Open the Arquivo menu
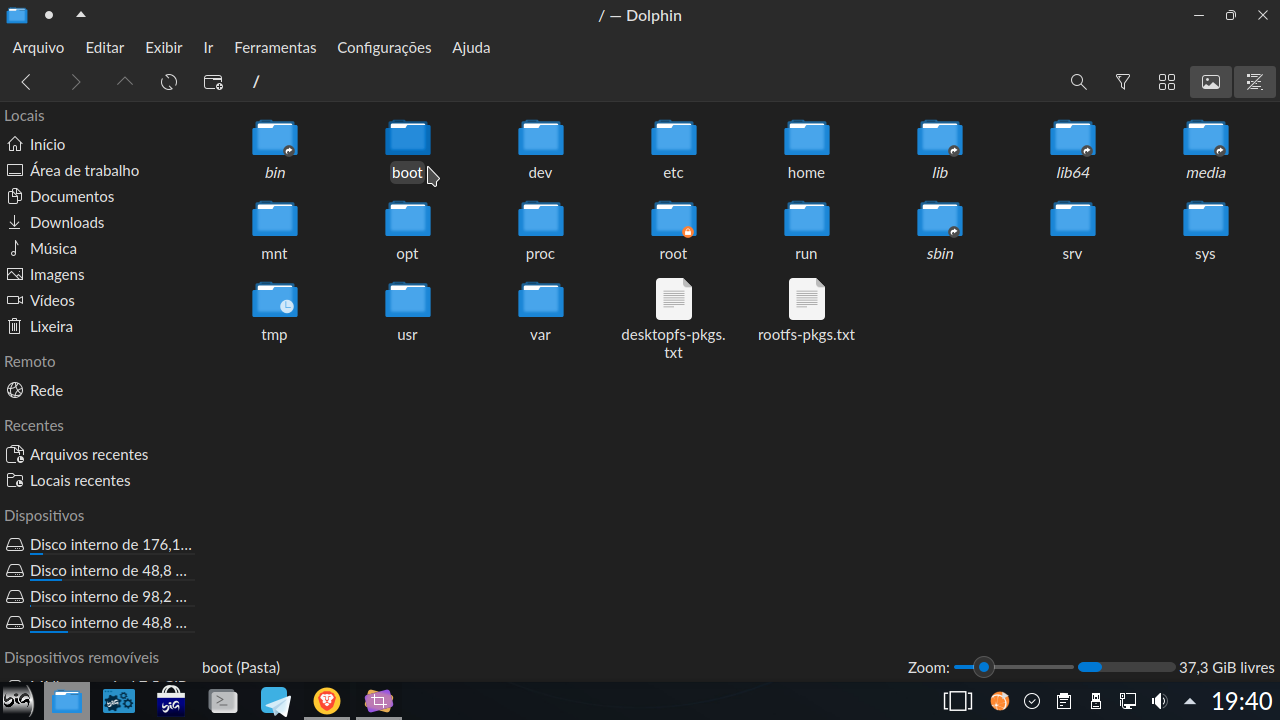The height and width of the screenshot is (720, 1280). pos(38,47)
